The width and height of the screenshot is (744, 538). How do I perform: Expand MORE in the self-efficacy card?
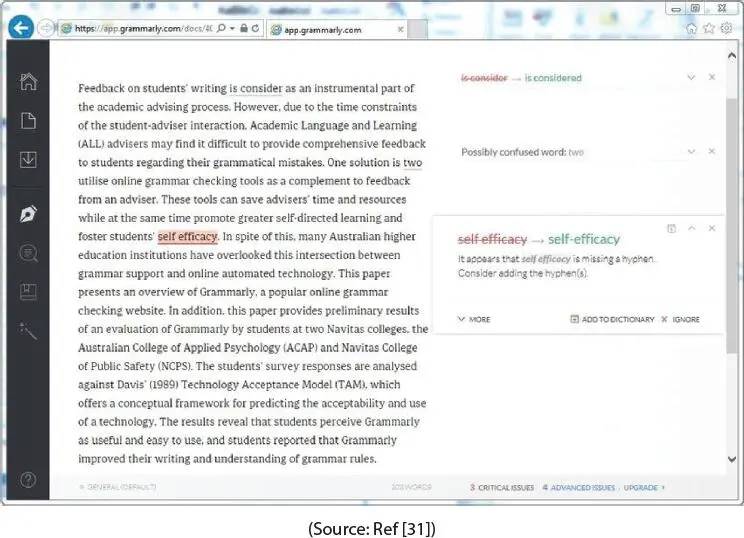pos(474,319)
